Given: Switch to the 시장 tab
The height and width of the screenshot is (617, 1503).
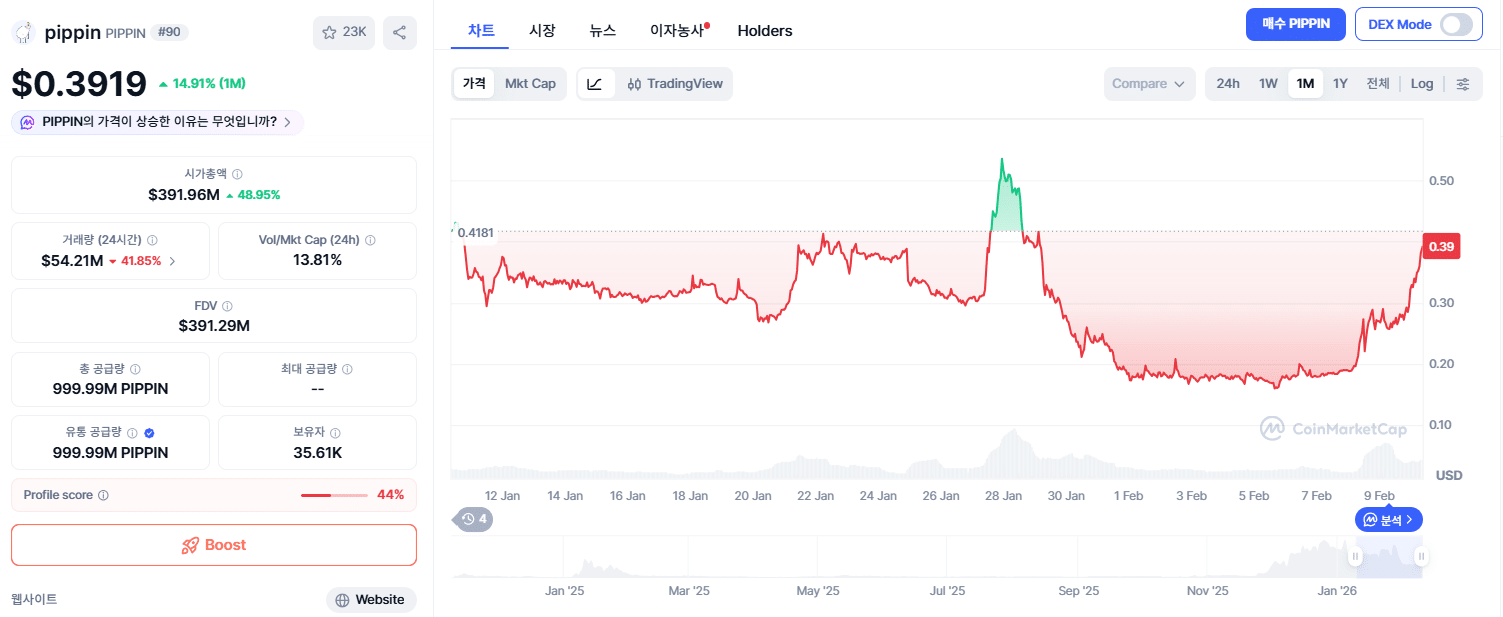Looking at the screenshot, I should (x=542, y=30).
